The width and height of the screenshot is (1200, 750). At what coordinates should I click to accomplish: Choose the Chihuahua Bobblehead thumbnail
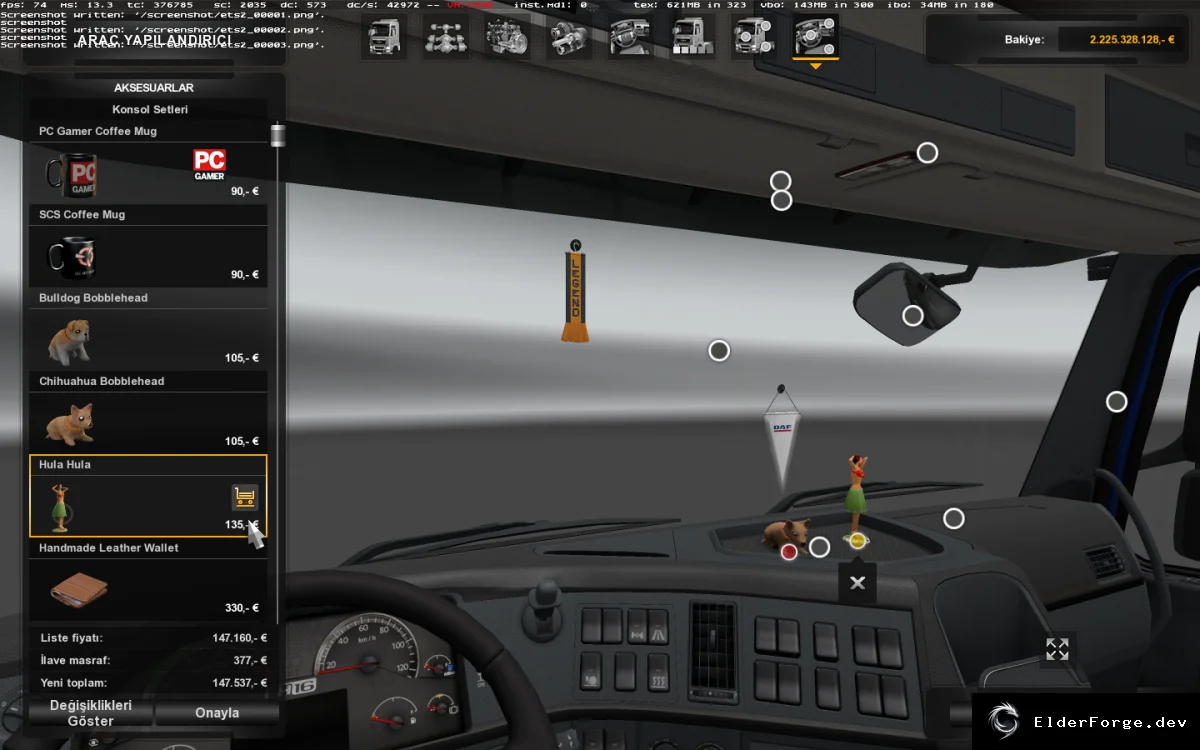(x=70, y=424)
